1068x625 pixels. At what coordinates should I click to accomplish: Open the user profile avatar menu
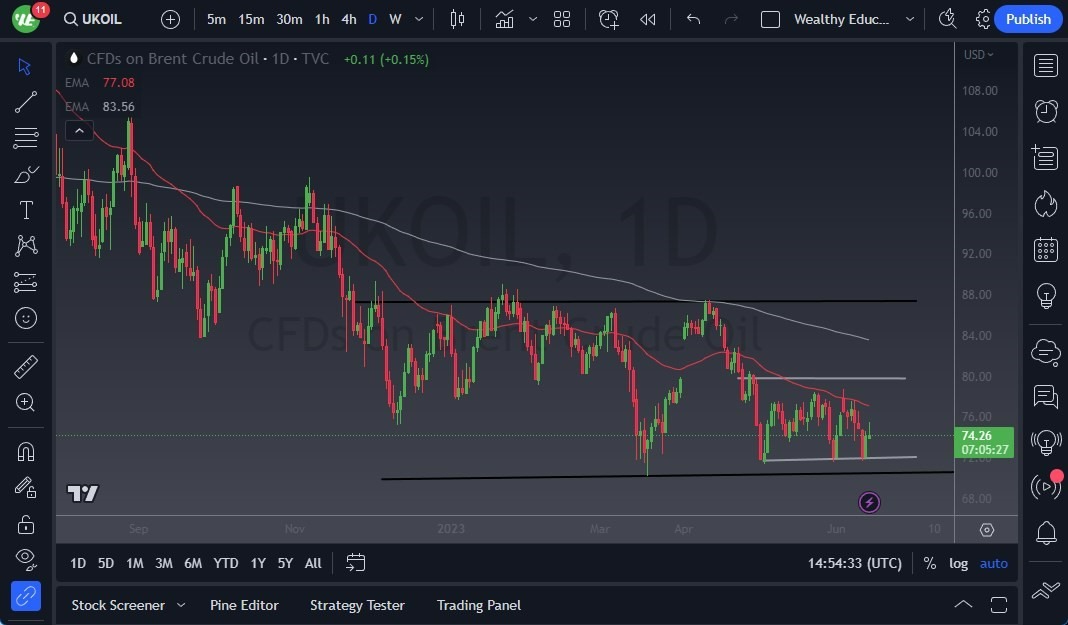26,19
